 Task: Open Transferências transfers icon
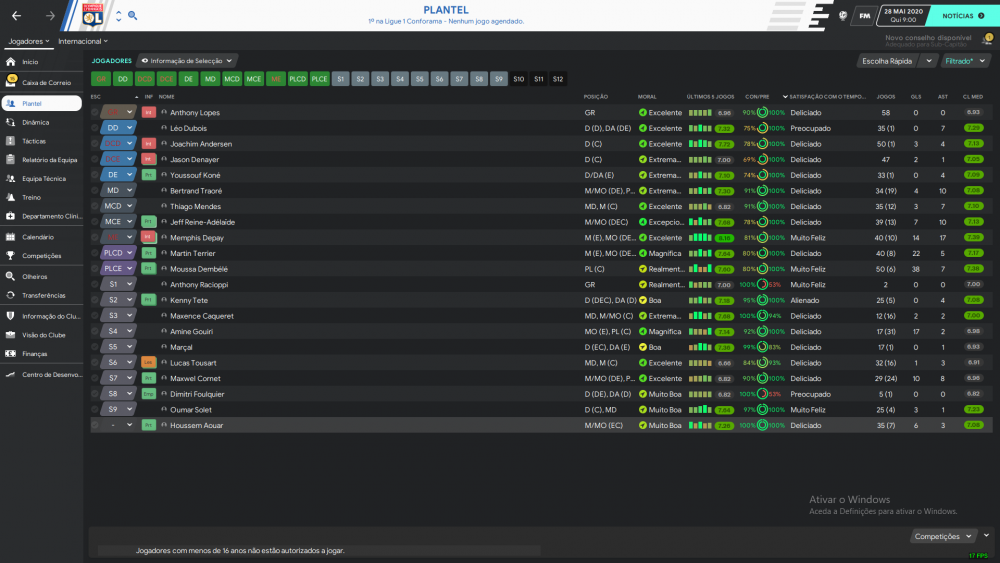point(10,295)
